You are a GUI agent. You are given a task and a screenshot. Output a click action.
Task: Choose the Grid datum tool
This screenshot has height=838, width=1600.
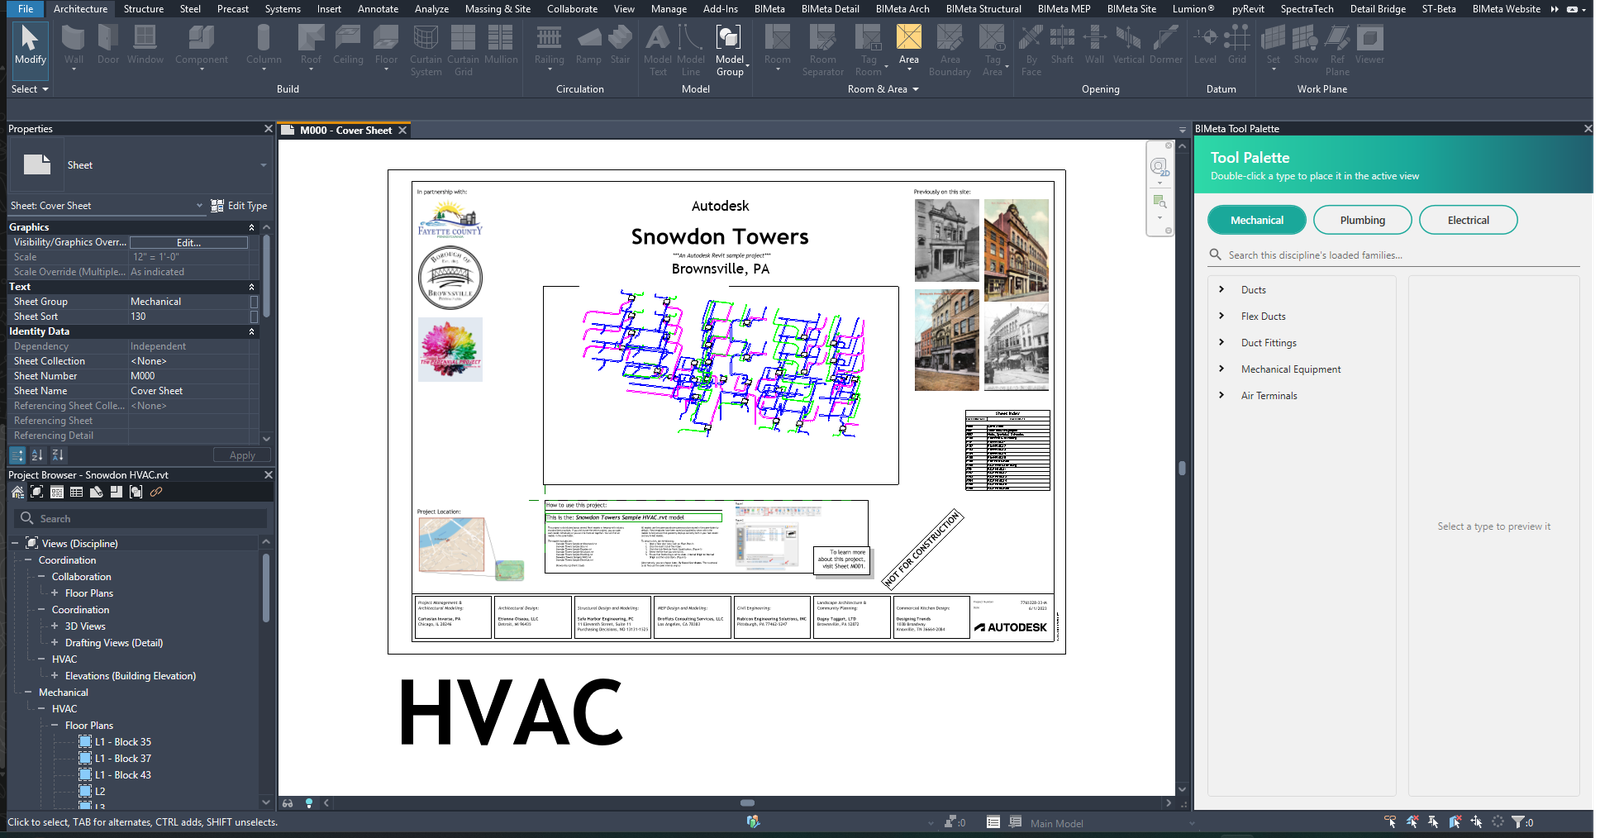pos(1237,46)
